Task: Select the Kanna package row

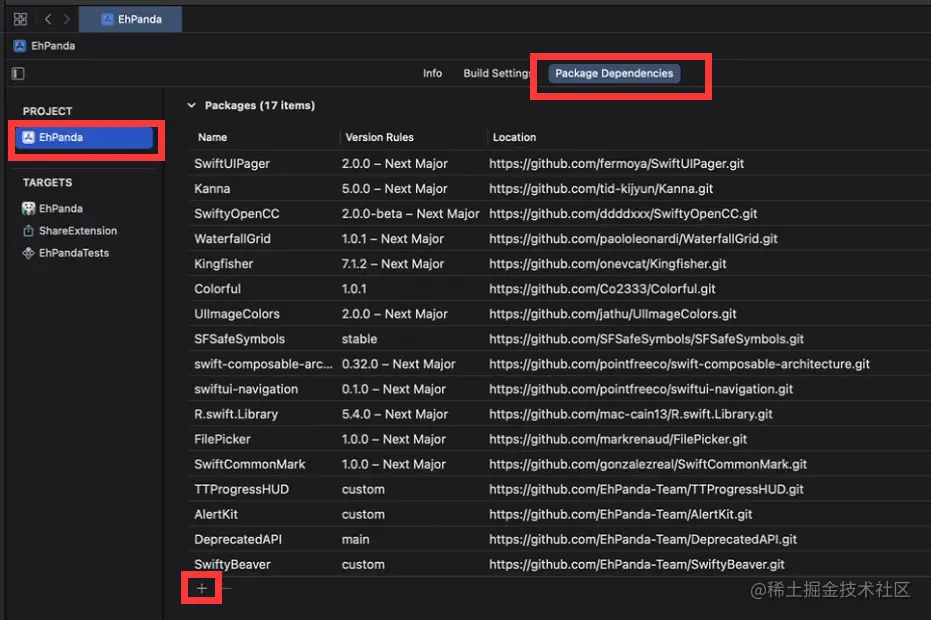Action: (x=558, y=189)
